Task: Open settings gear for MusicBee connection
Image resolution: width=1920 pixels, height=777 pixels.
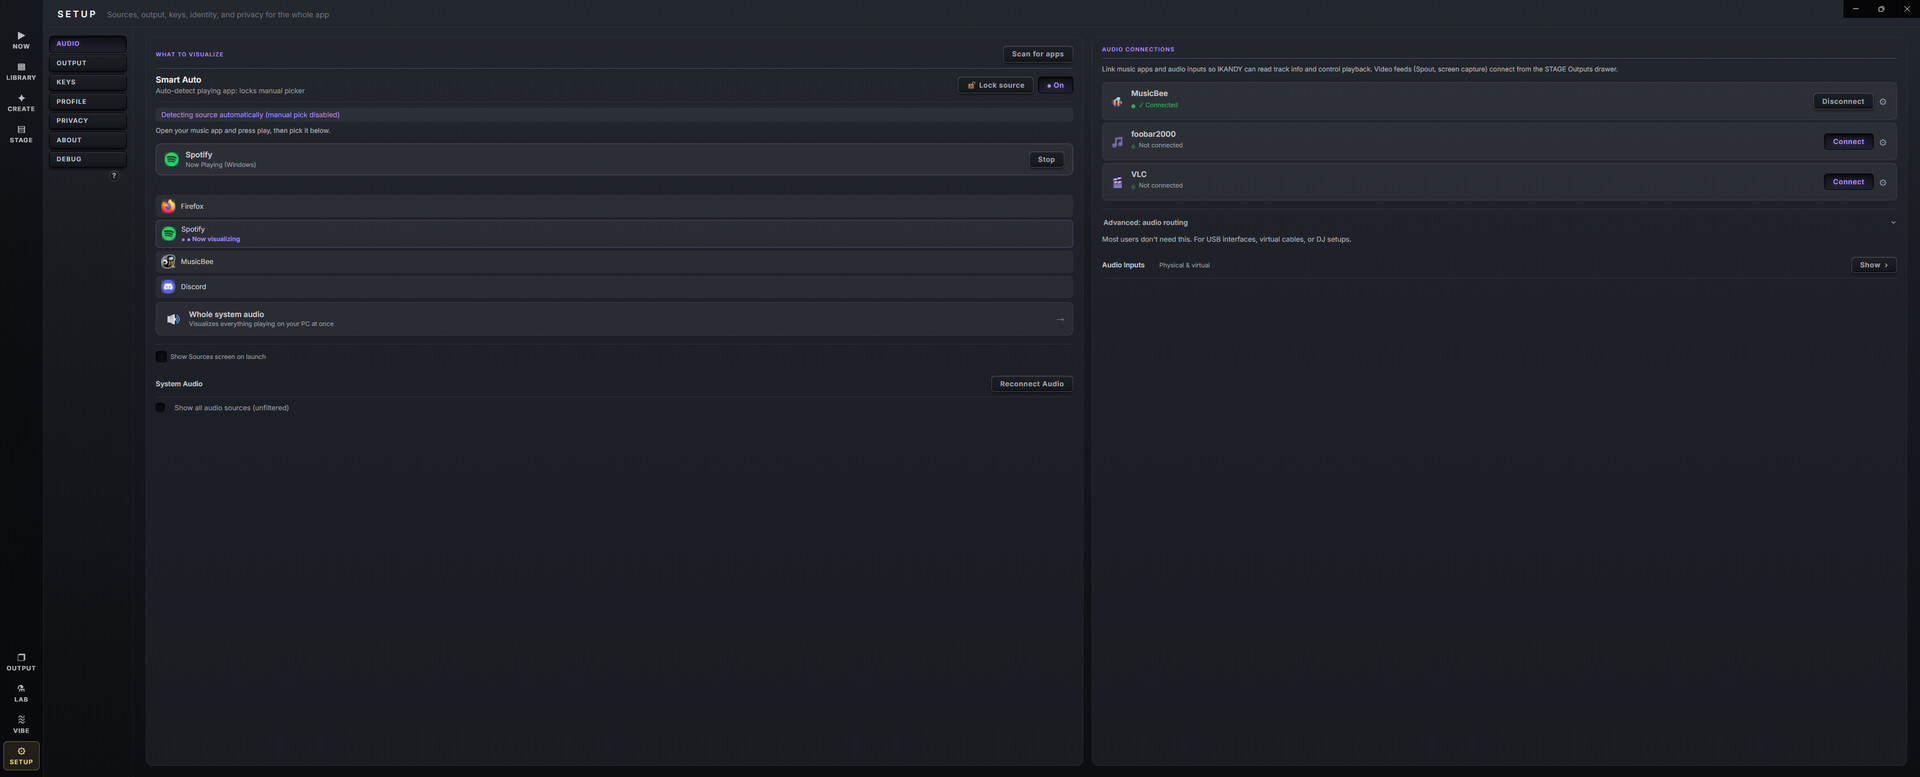Action: (1883, 102)
